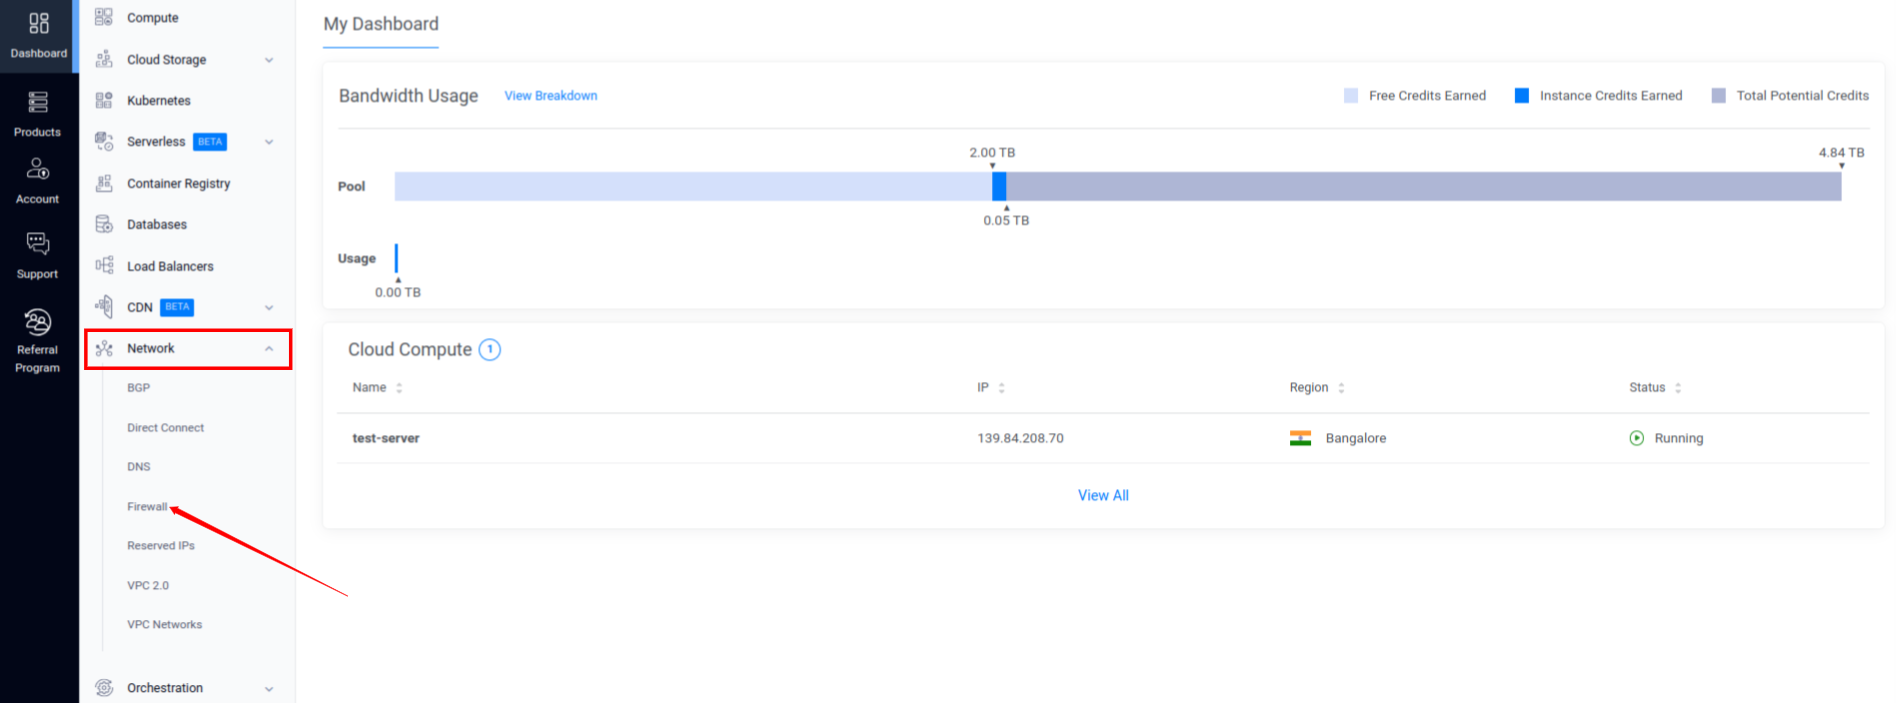Toggle sorting on the Region column
Screen dimensions: 1896x703
click(x=1342, y=387)
